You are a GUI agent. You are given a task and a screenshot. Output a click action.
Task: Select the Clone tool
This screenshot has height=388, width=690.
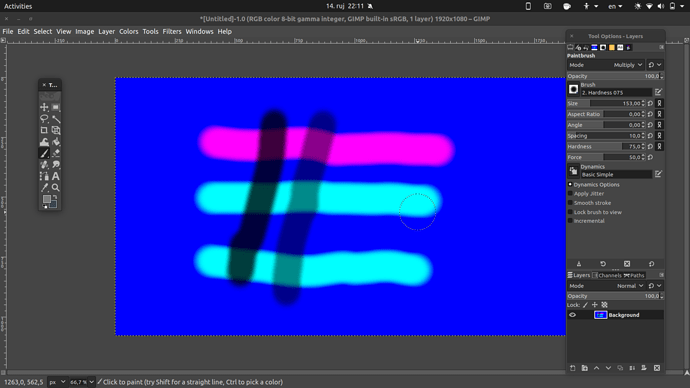pos(44,165)
